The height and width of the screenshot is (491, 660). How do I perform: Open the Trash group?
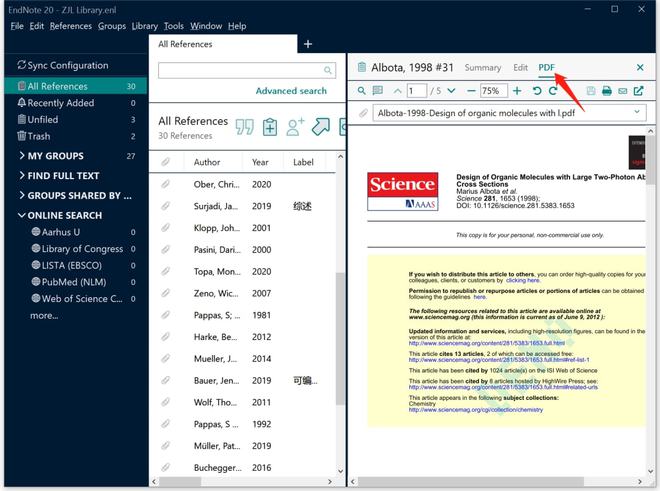coord(76,136)
